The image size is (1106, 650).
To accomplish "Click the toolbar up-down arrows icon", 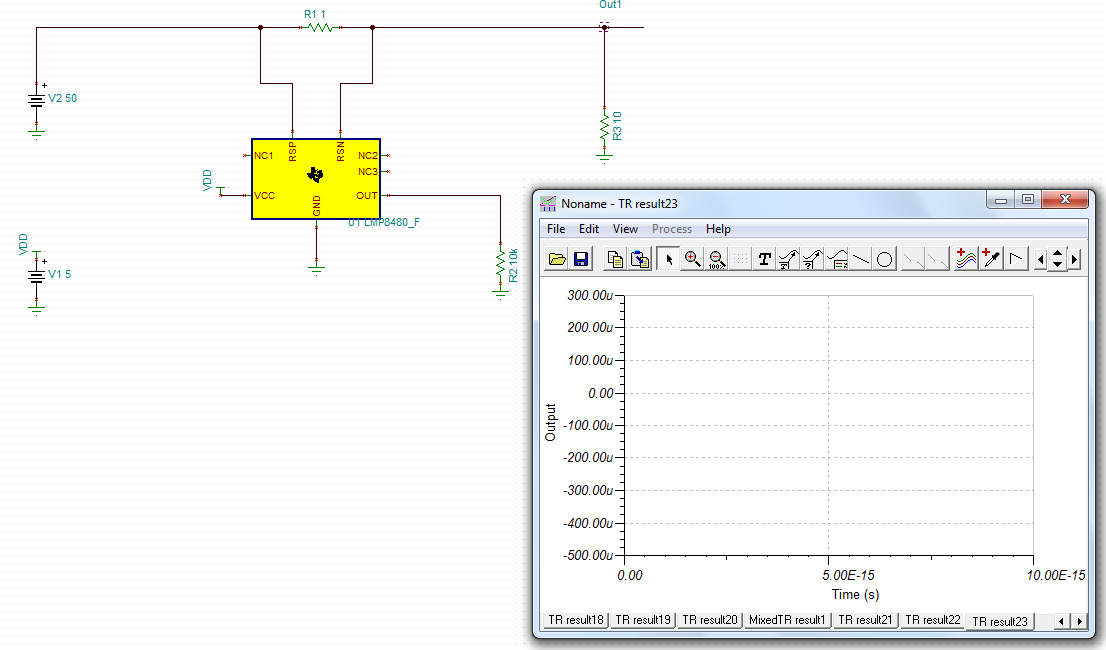I will pos(1057,259).
